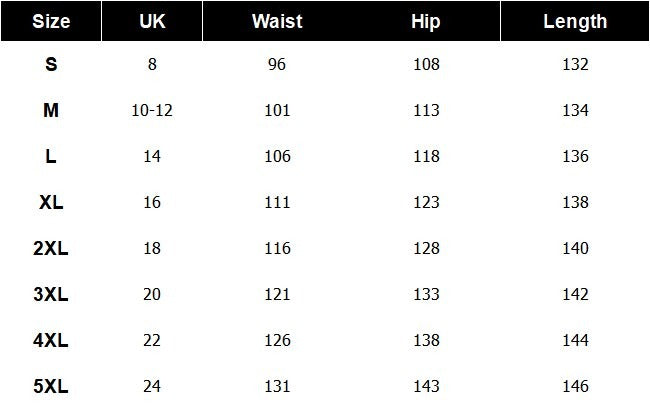The image size is (650, 409).
Task: Select the Hip column header
Action: click(425, 21)
